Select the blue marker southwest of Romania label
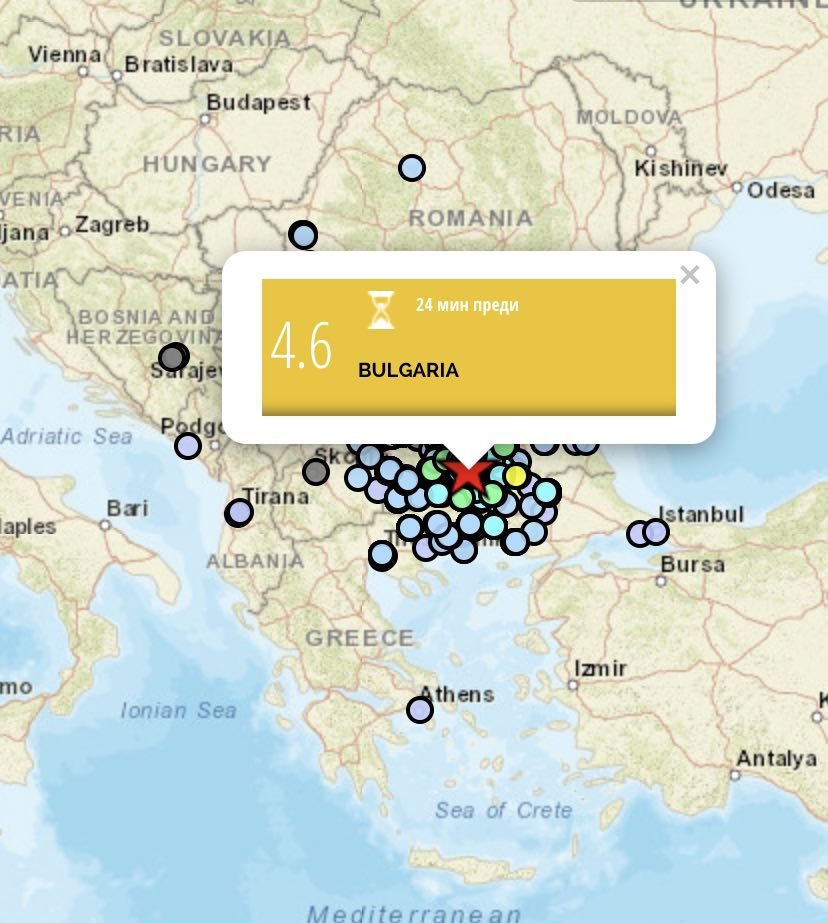The width and height of the screenshot is (828, 923). point(303,236)
